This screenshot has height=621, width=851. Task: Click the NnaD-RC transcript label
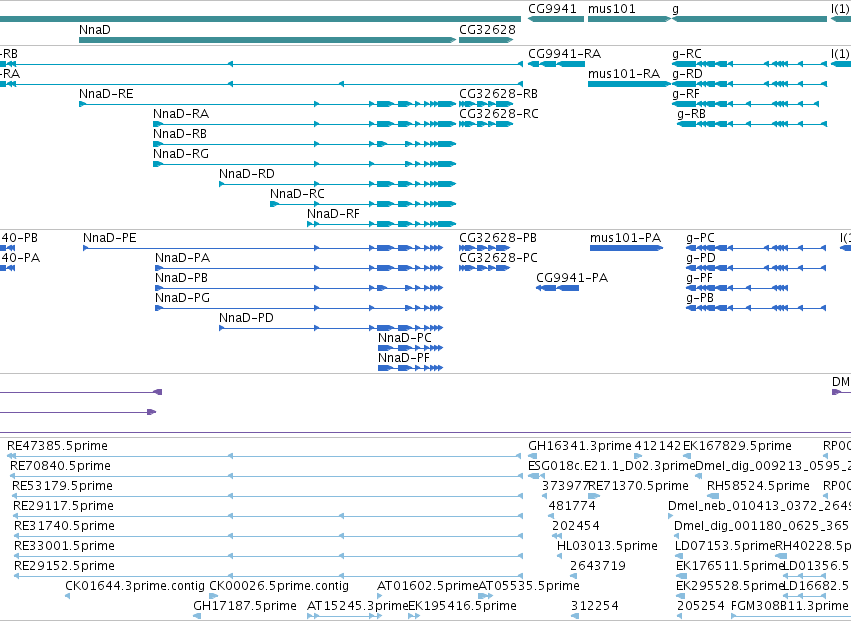pos(297,194)
